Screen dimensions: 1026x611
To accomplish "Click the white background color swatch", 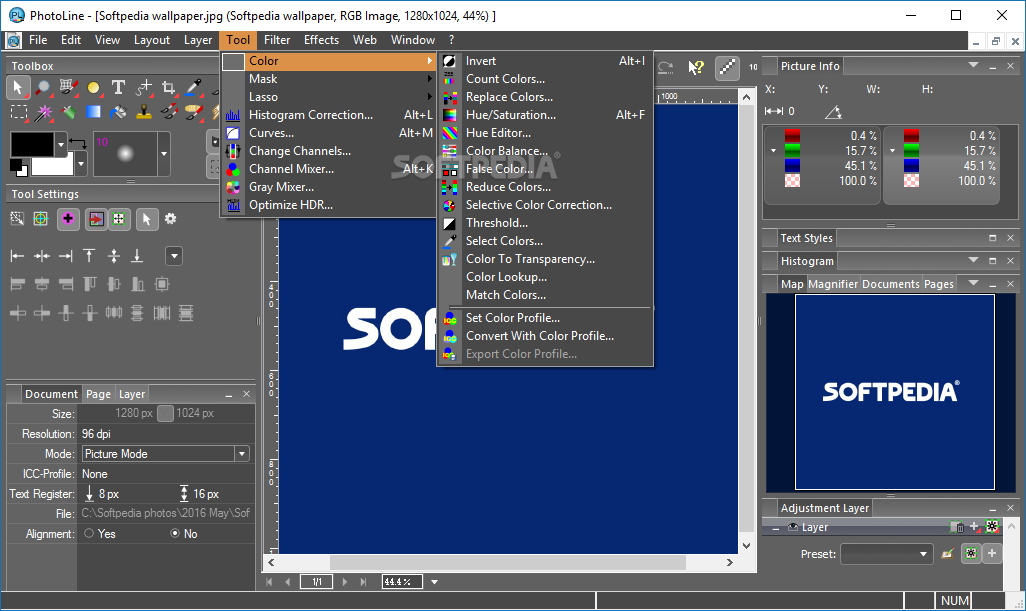I will [x=52, y=165].
